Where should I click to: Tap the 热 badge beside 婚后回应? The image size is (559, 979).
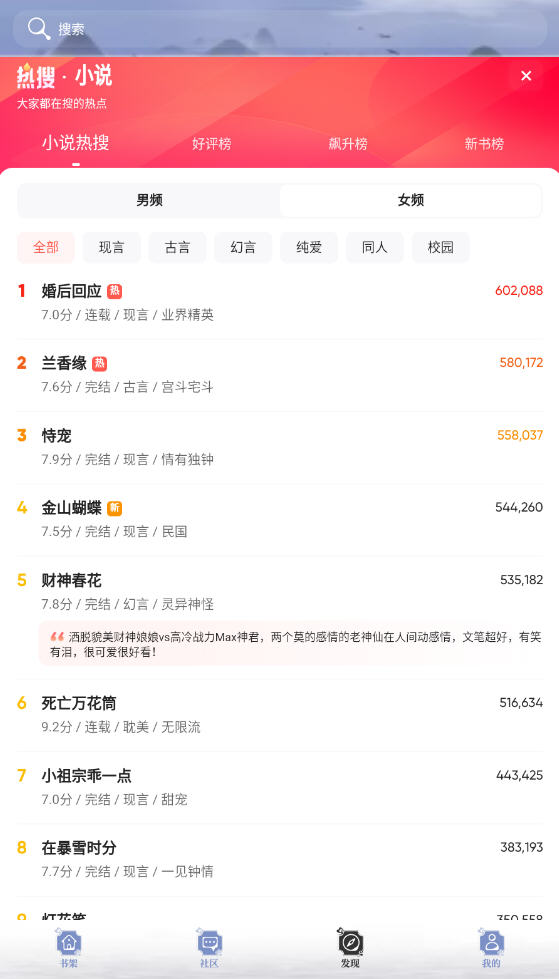pyautogui.click(x=114, y=291)
